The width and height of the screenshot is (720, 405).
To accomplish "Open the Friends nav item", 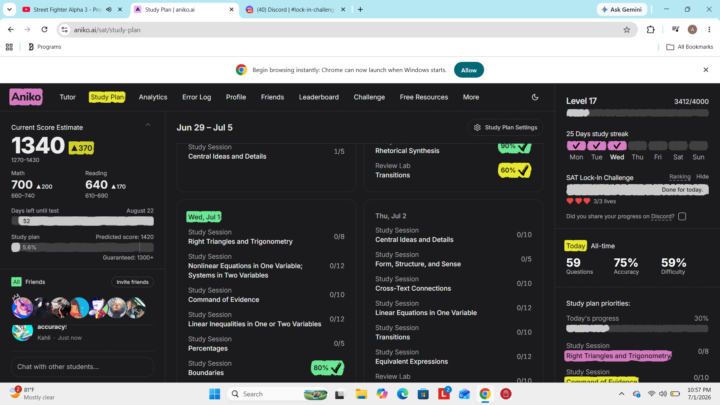I will click(x=272, y=97).
